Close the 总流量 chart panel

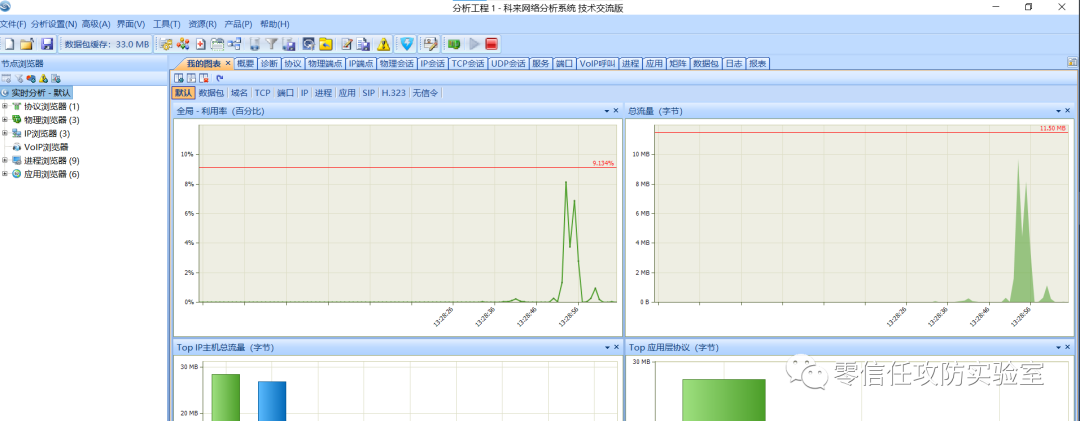(1068, 111)
